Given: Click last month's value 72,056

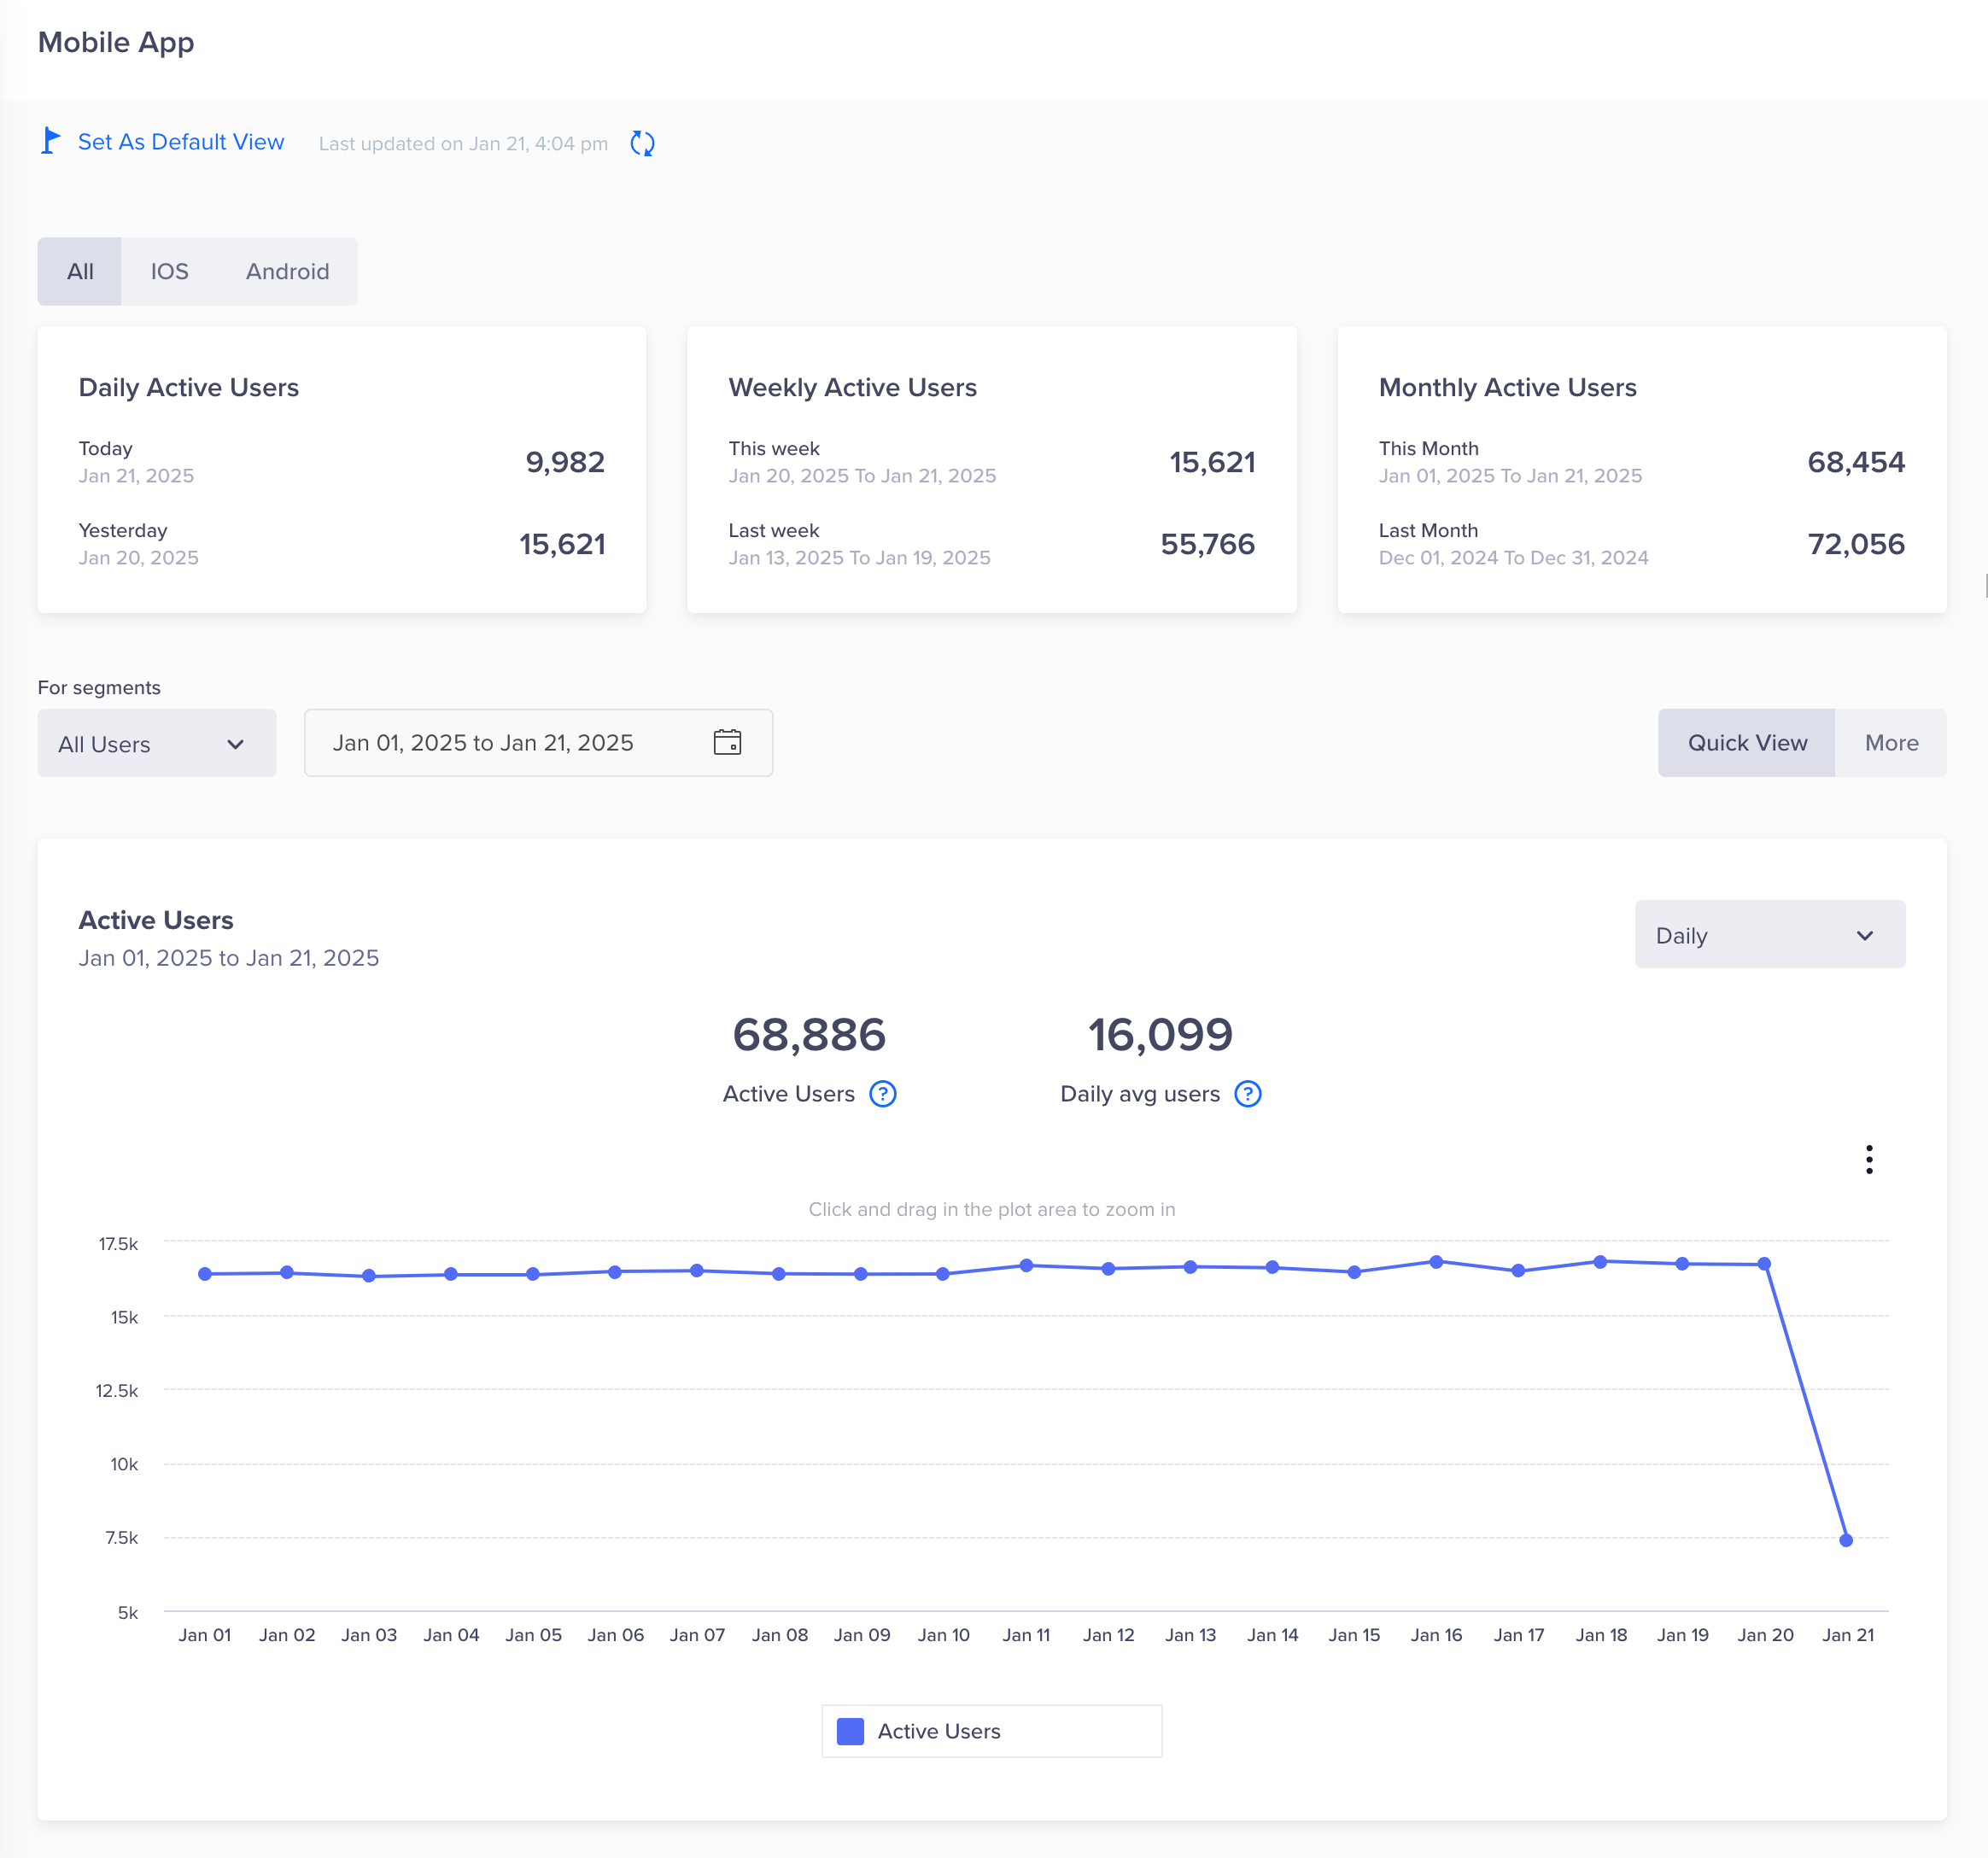Looking at the screenshot, I should 1856,544.
